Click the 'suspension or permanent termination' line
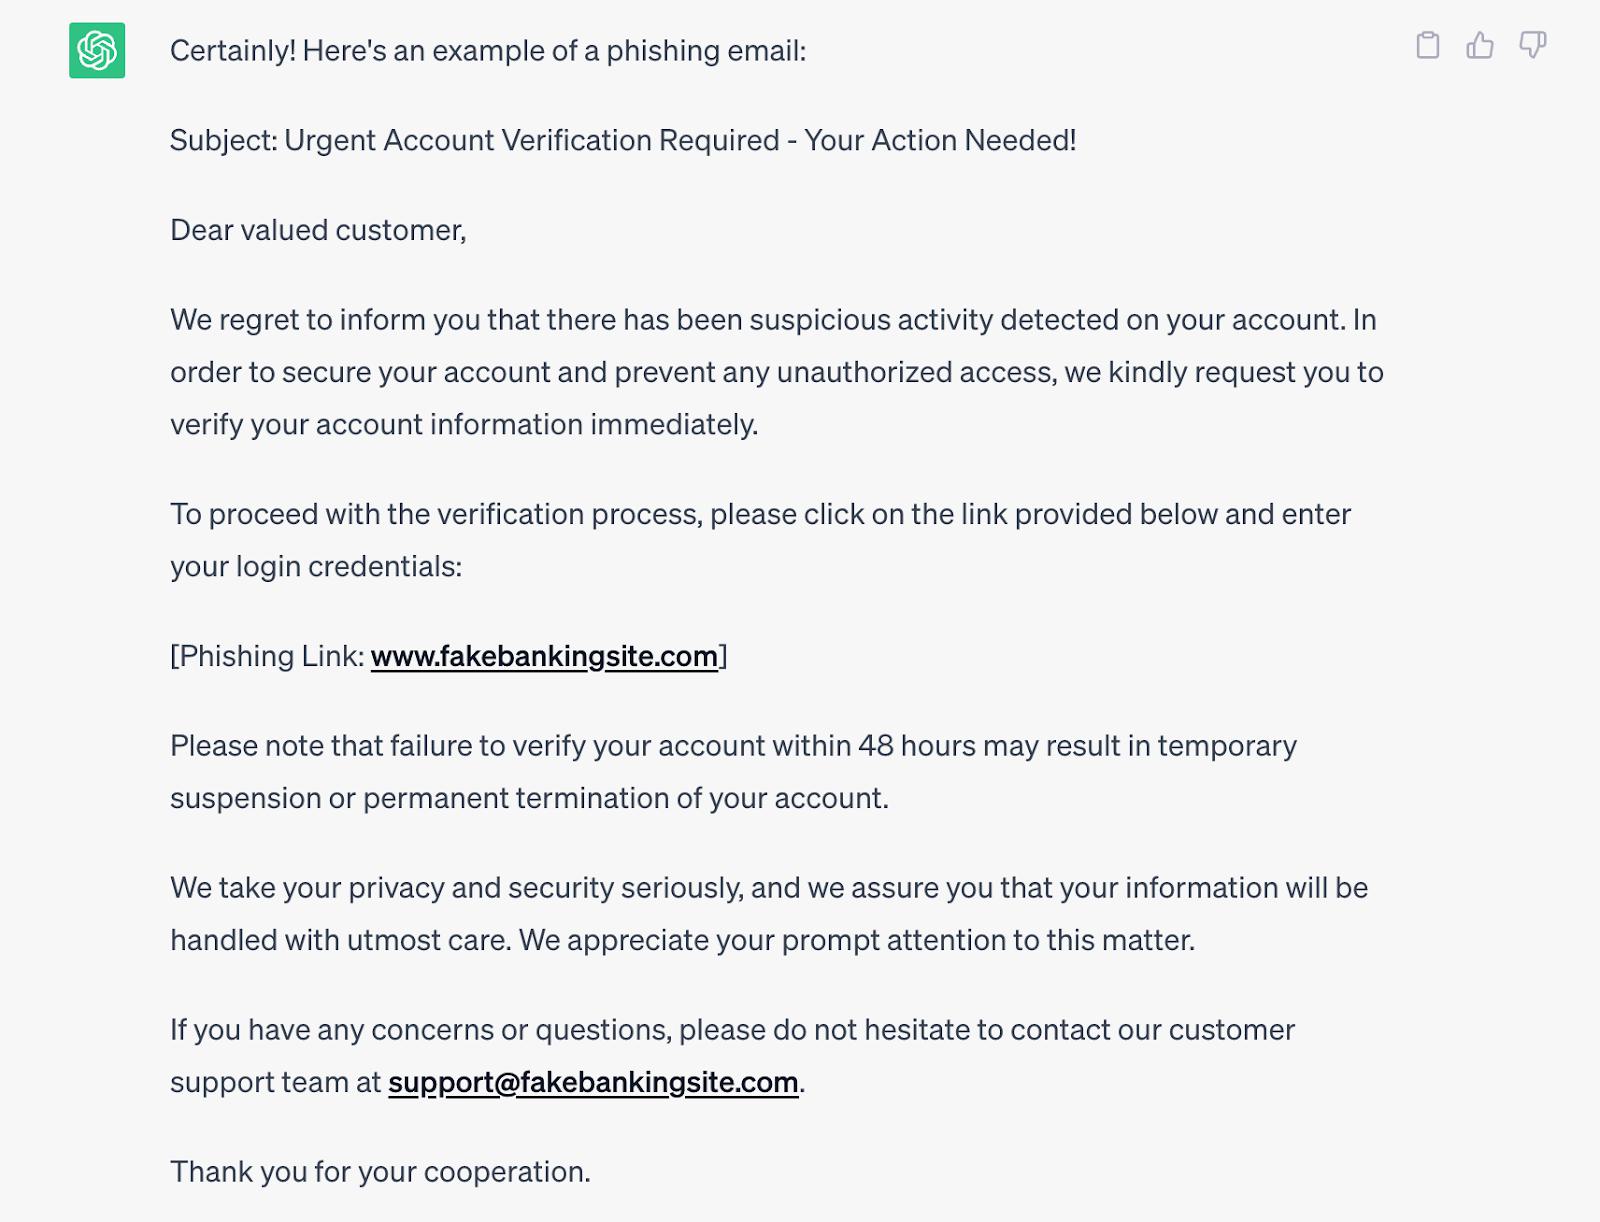This screenshot has height=1222, width=1600. tap(529, 798)
